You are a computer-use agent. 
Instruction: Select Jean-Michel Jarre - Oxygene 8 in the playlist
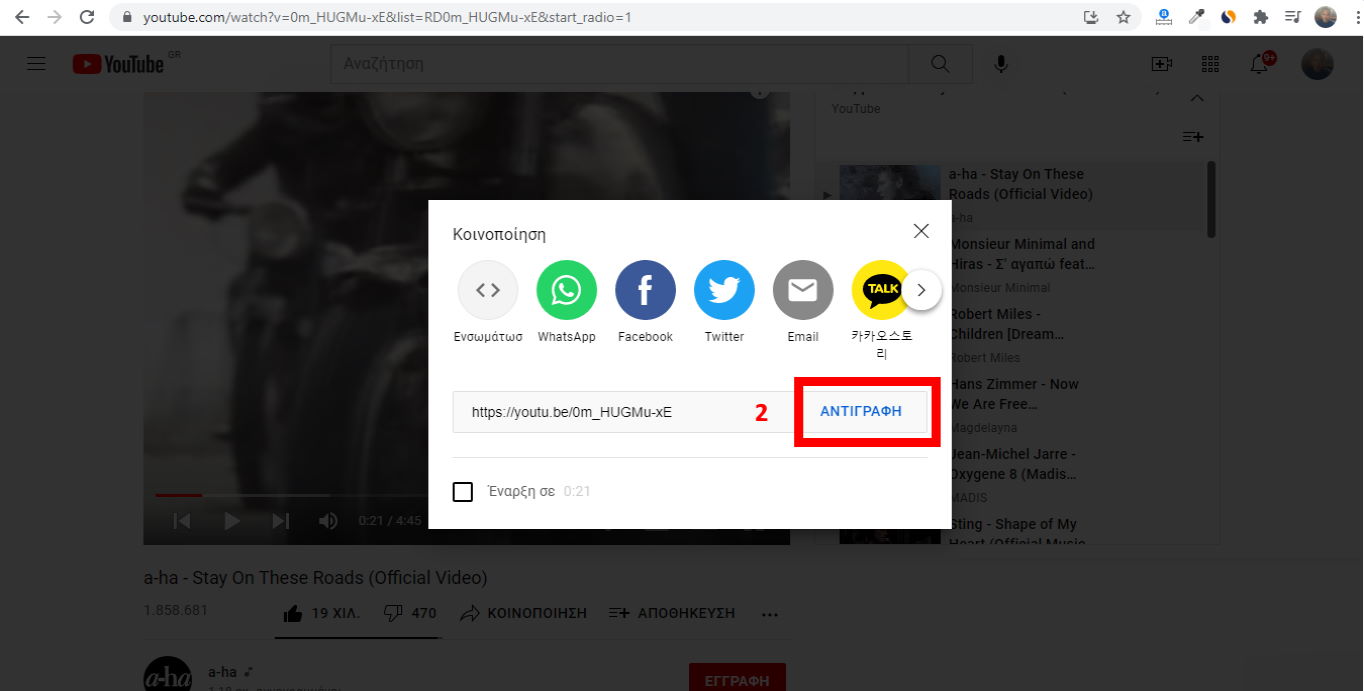[x=1013, y=464]
